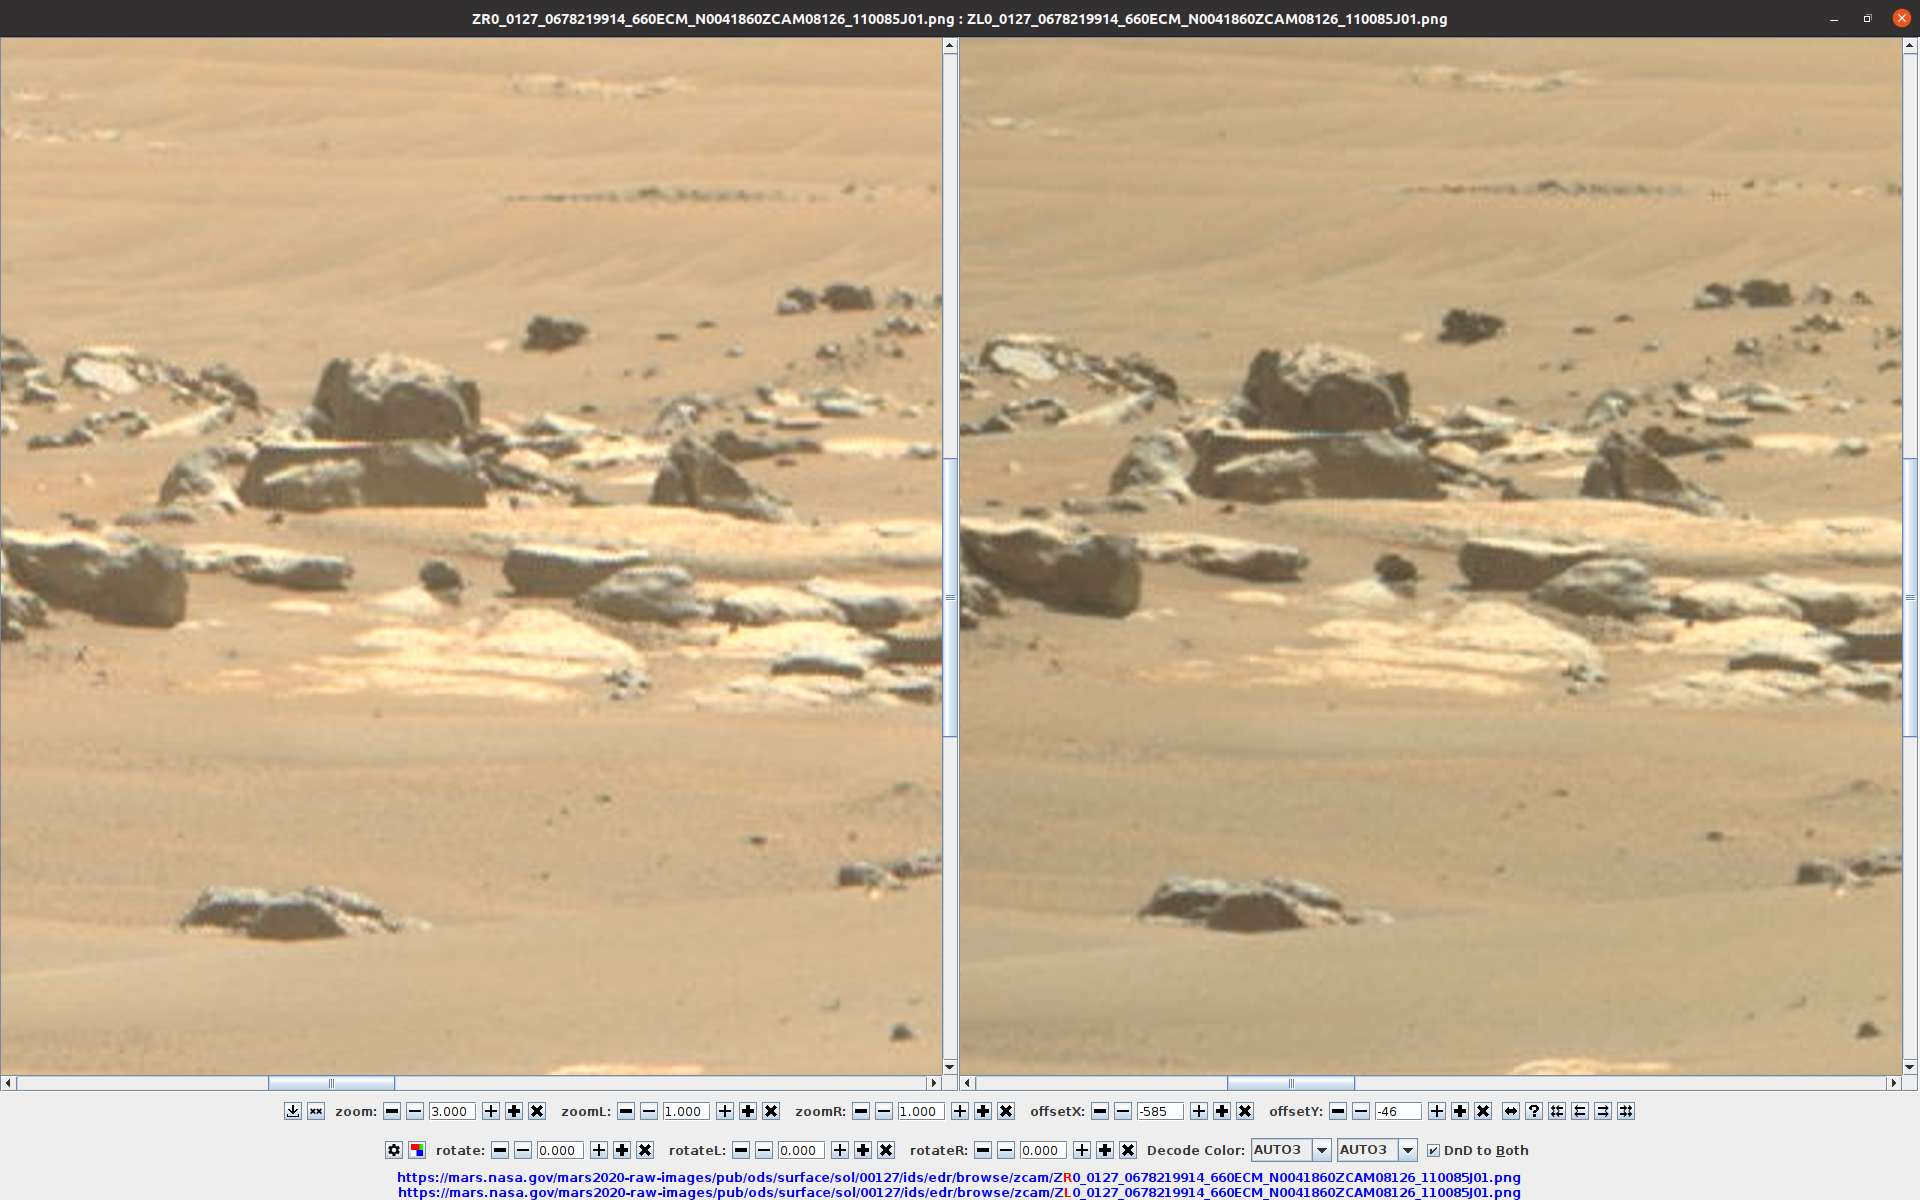Click the download/save icon left of zoom

coord(292,1111)
